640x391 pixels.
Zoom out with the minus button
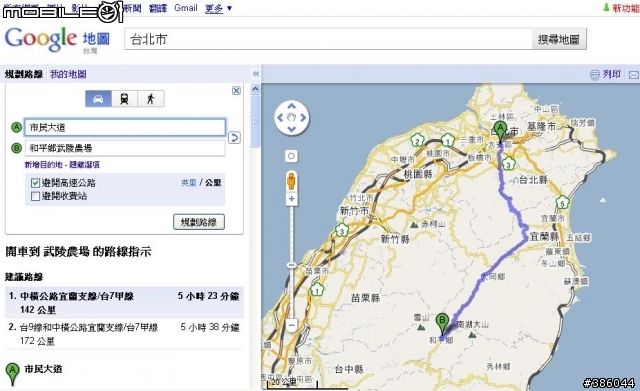click(x=291, y=325)
